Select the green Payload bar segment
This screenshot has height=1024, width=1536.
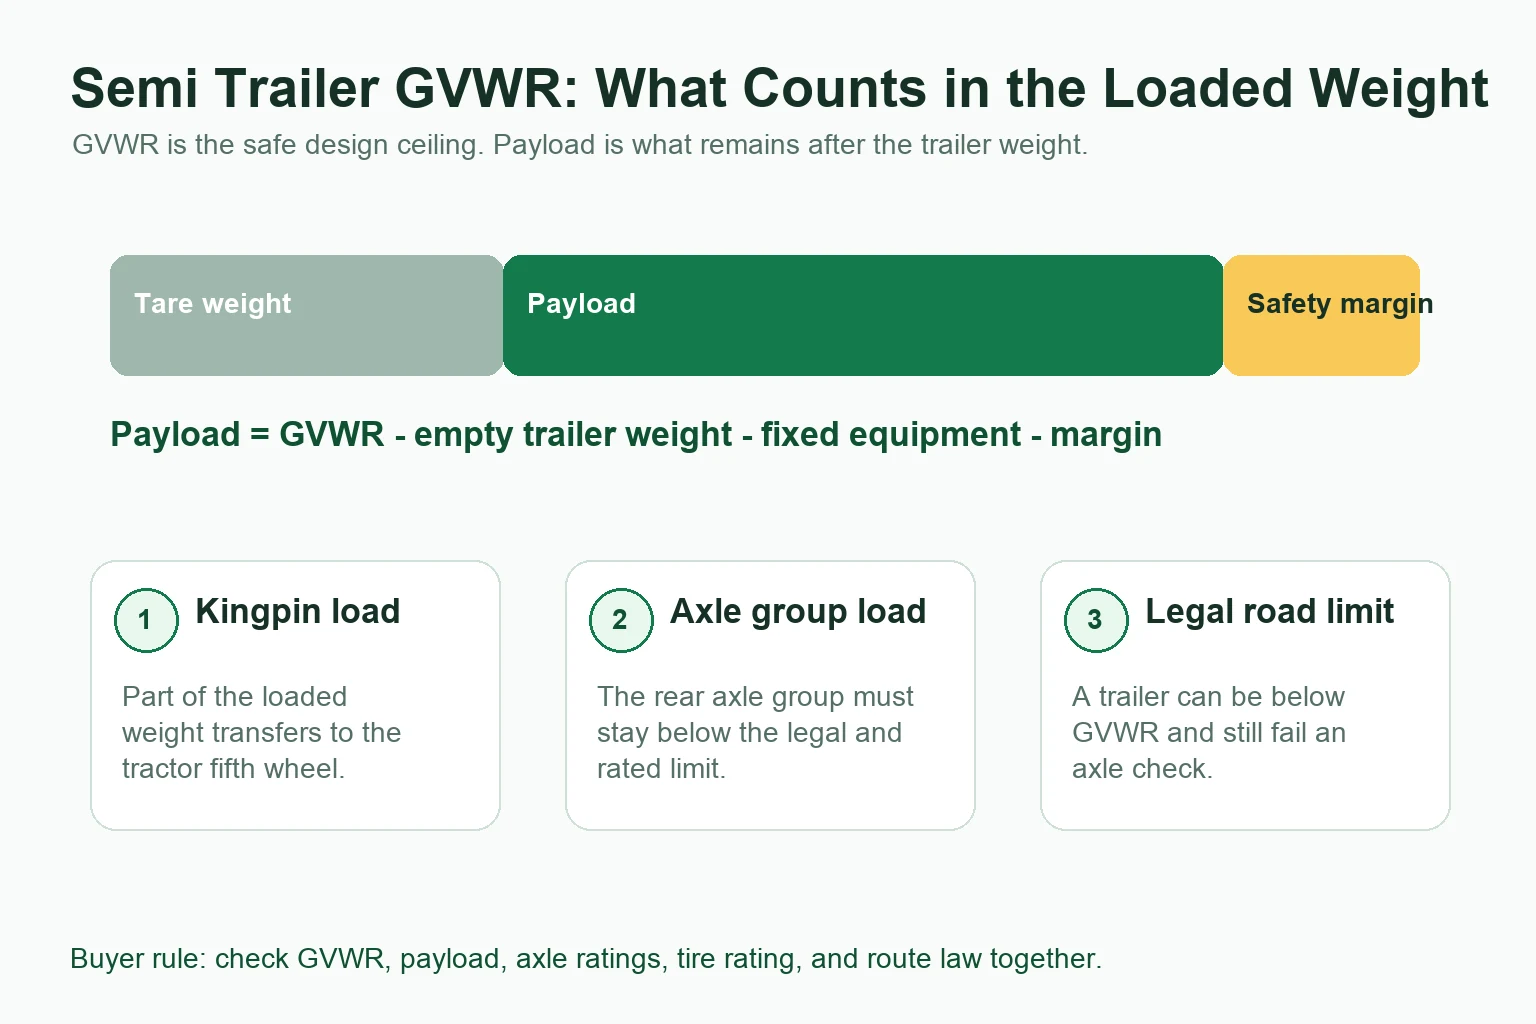pos(863,315)
